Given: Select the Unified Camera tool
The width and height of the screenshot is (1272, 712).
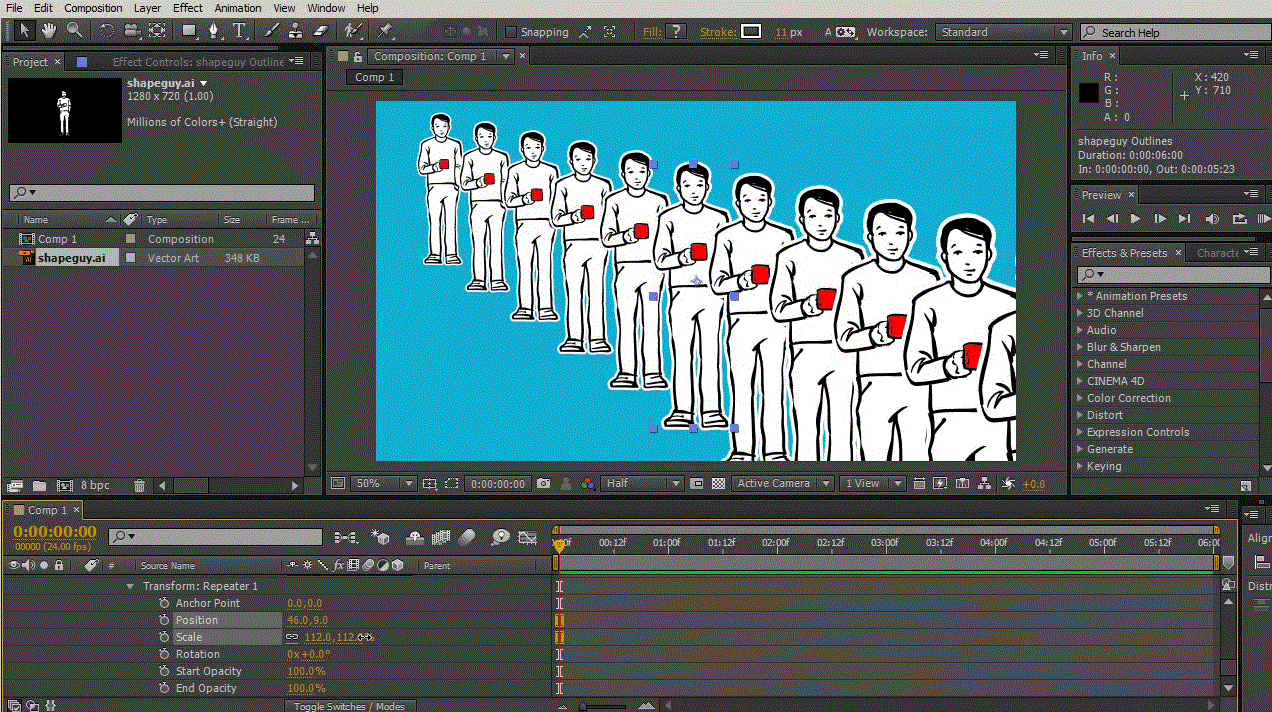Looking at the screenshot, I should [132, 31].
